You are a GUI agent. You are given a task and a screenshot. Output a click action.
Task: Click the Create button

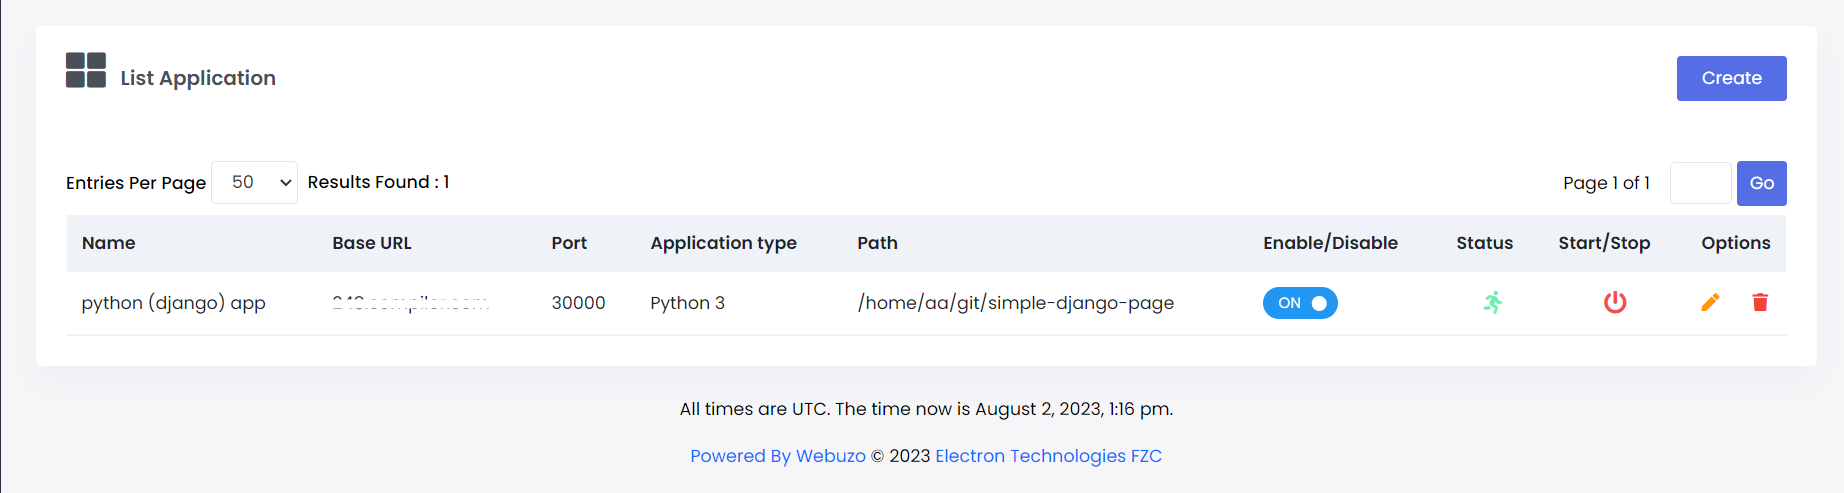1731,78
